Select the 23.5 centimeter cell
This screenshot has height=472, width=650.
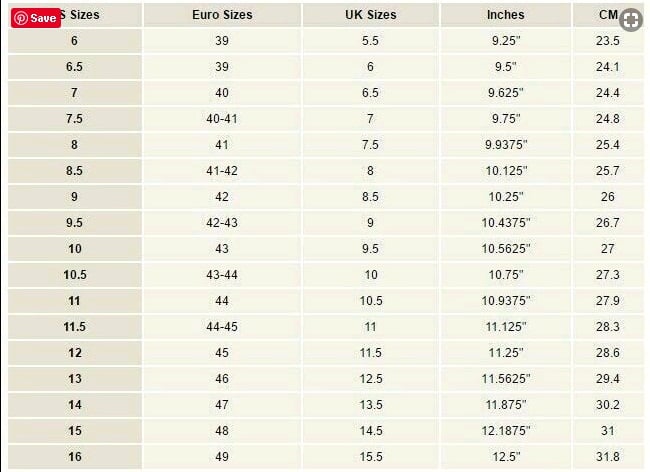[607, 40]
